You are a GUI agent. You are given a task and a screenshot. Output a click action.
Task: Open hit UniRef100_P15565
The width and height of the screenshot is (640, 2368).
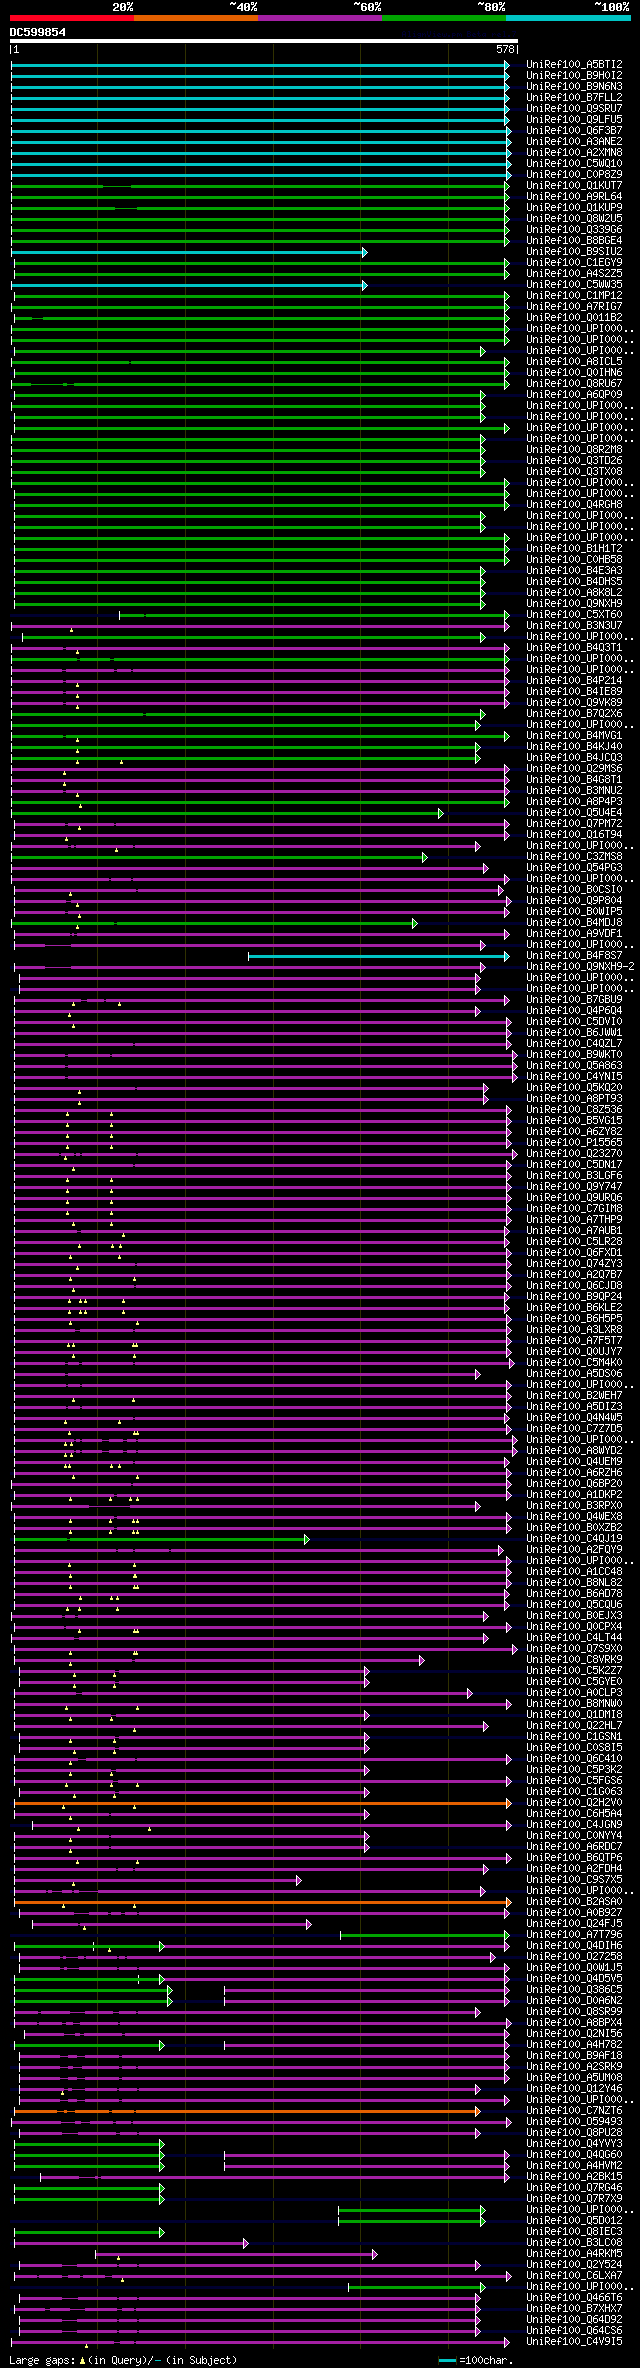(574, 1142)
